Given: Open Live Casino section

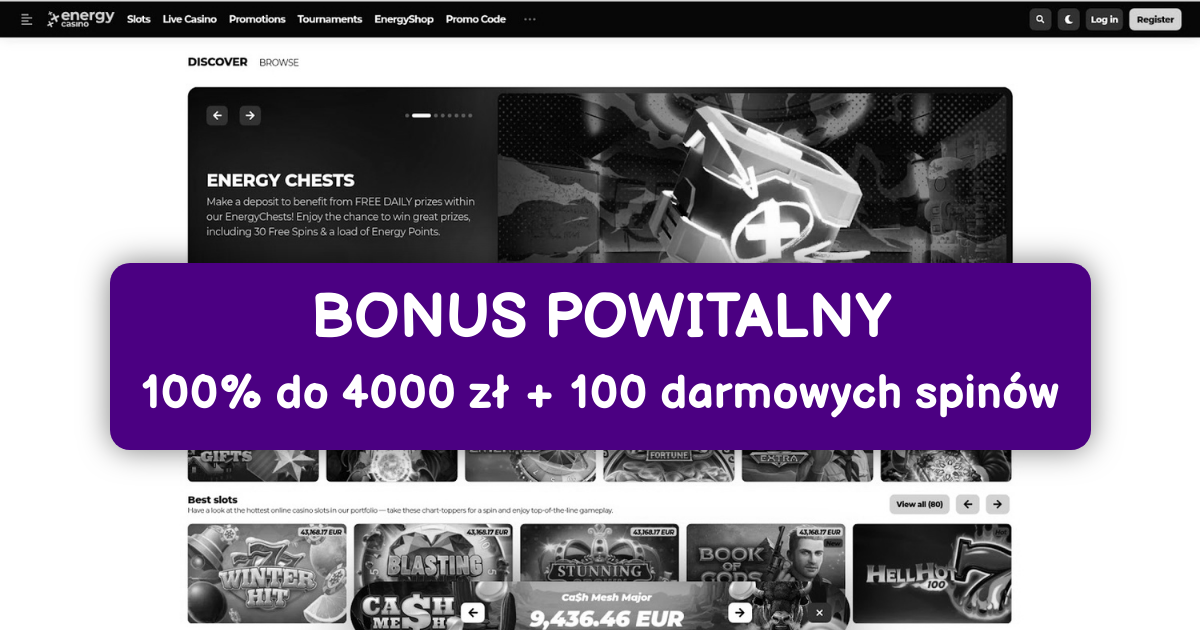Looking at the screenshot, I should click(x=190, y=19).
